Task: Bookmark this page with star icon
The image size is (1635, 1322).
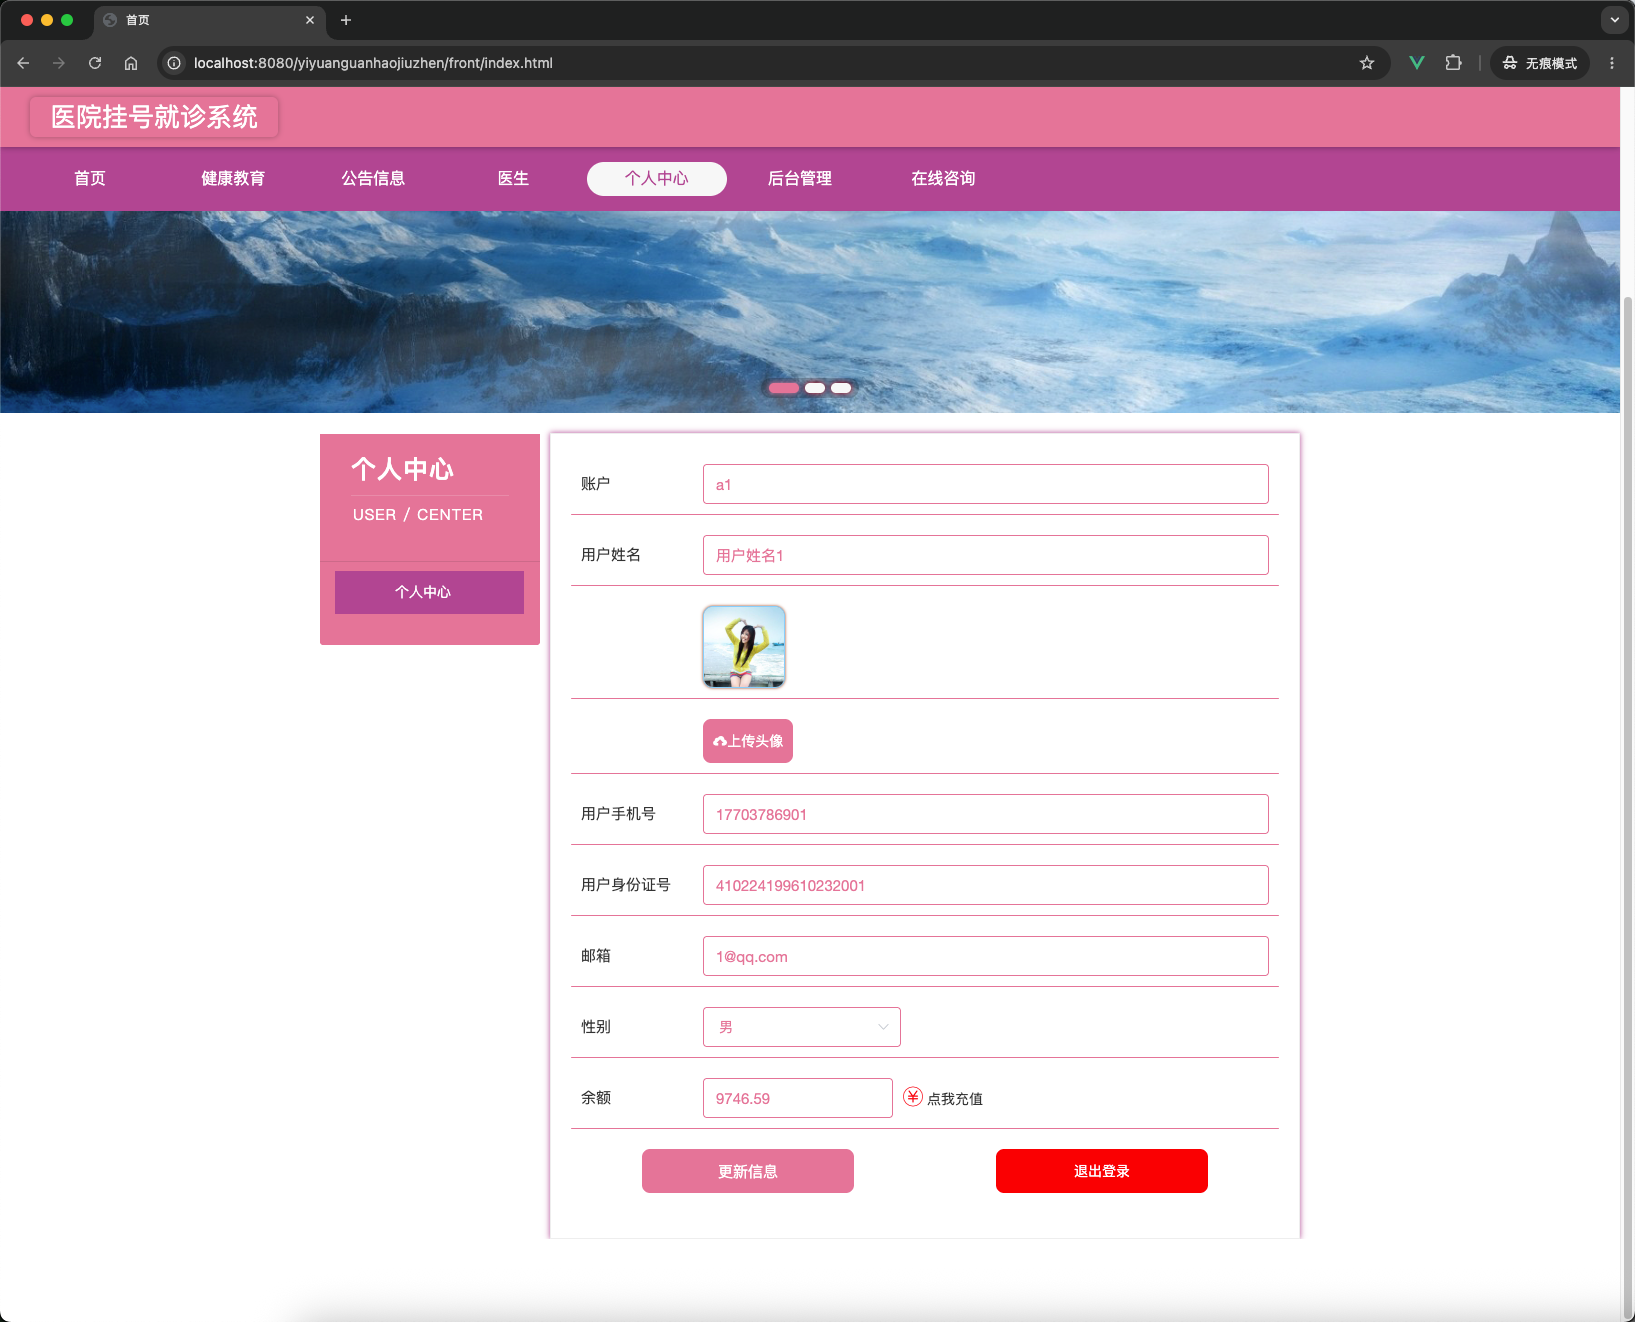Action: click(x=1367, y=63)
